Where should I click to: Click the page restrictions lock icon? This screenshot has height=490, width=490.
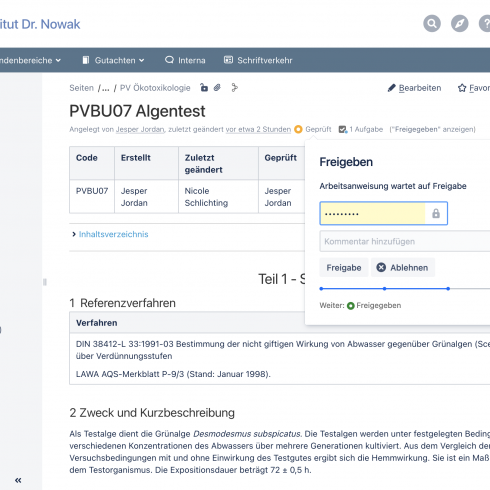[204, 88]
